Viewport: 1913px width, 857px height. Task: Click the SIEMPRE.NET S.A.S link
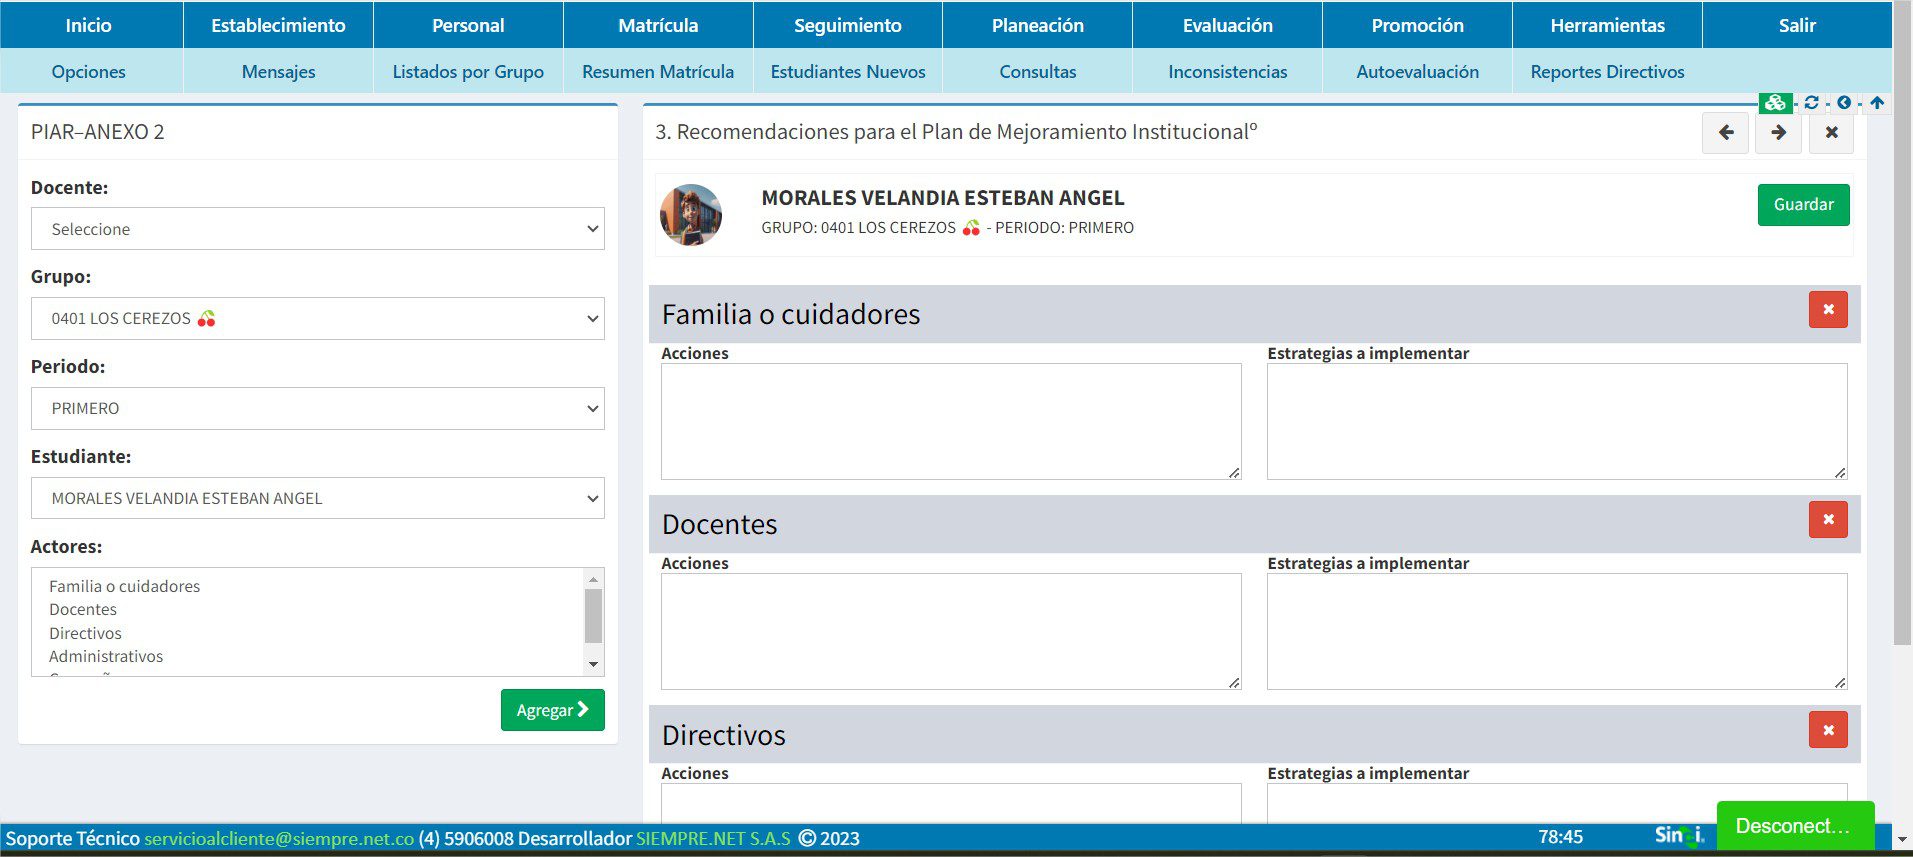click(x=713, y=838)
